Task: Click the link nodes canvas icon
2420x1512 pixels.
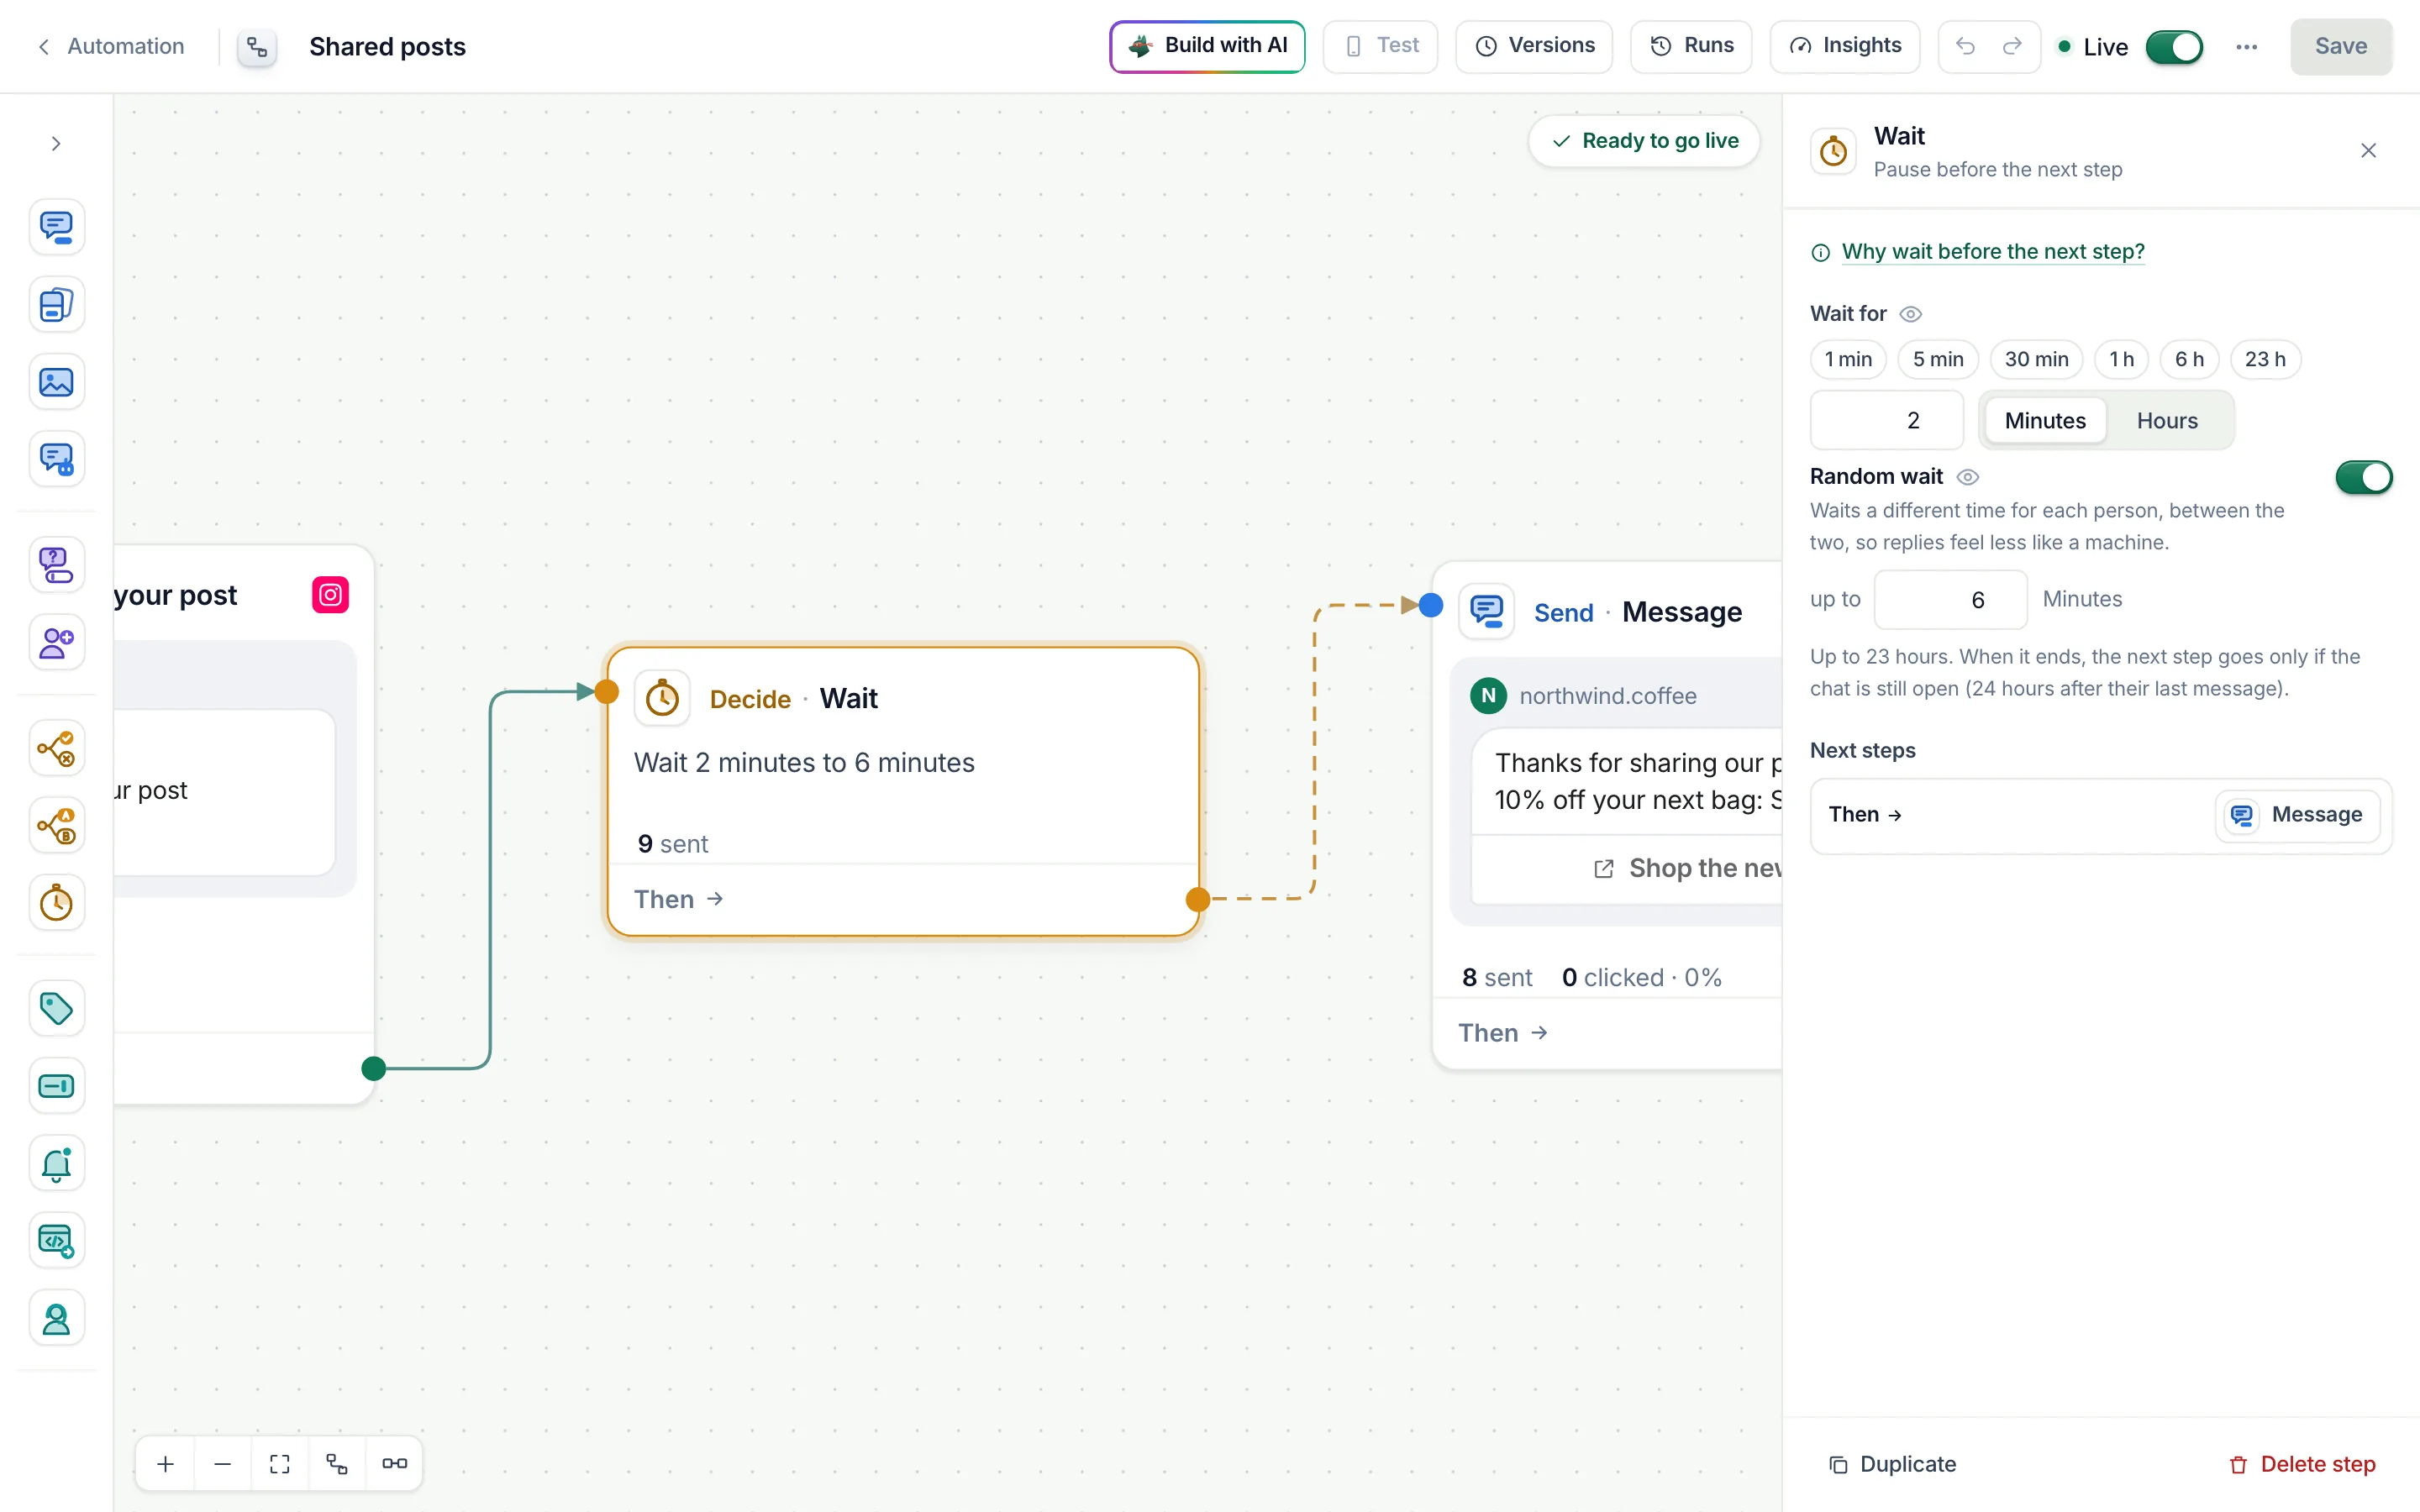Action: (394, 1464)
